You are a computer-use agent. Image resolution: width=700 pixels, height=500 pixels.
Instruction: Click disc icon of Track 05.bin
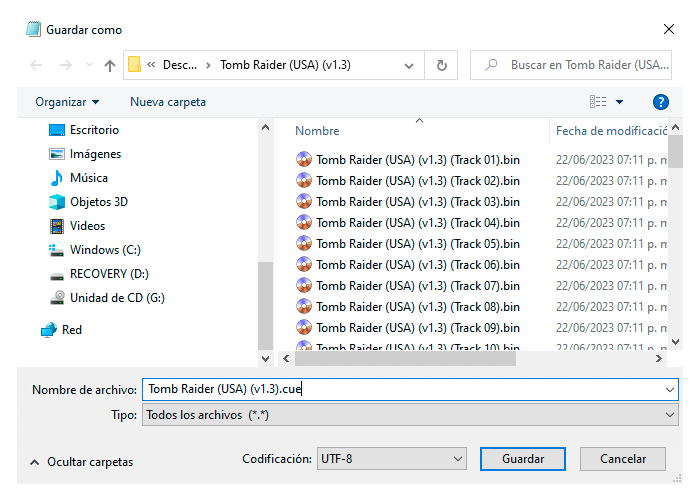(304, 243)
